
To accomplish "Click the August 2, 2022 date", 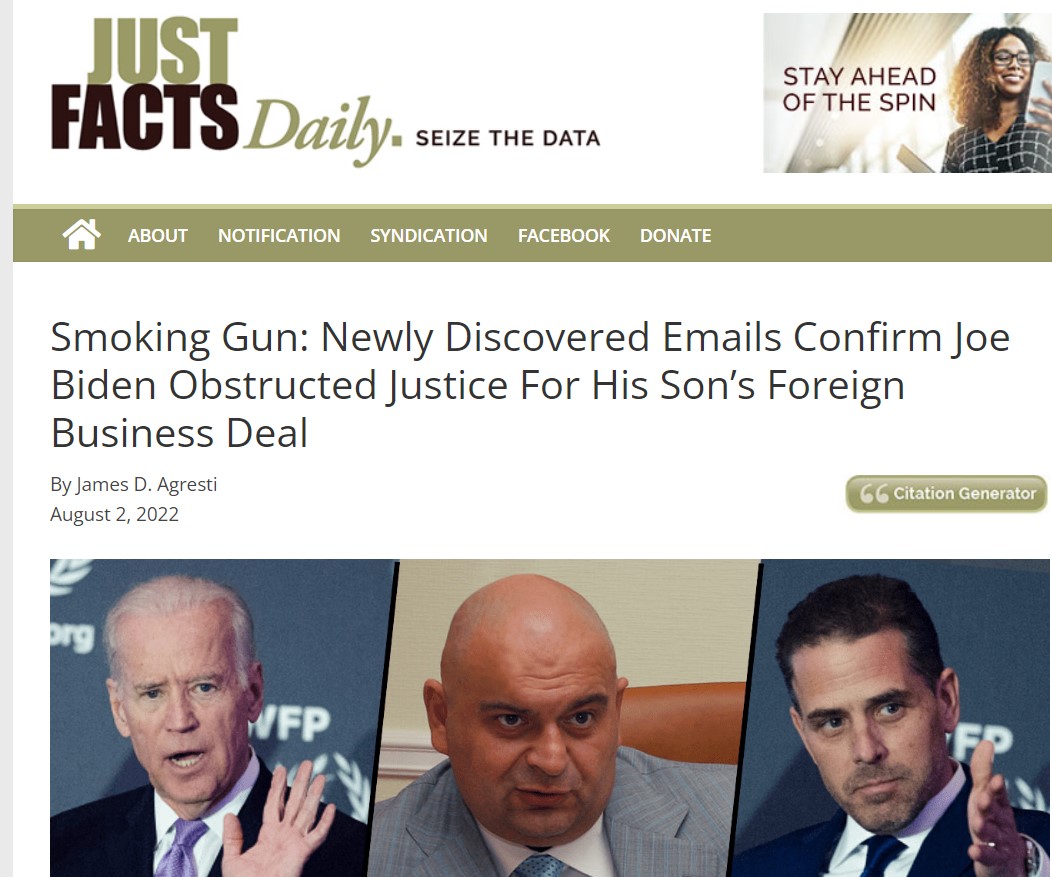I will (x=115, y=515).
